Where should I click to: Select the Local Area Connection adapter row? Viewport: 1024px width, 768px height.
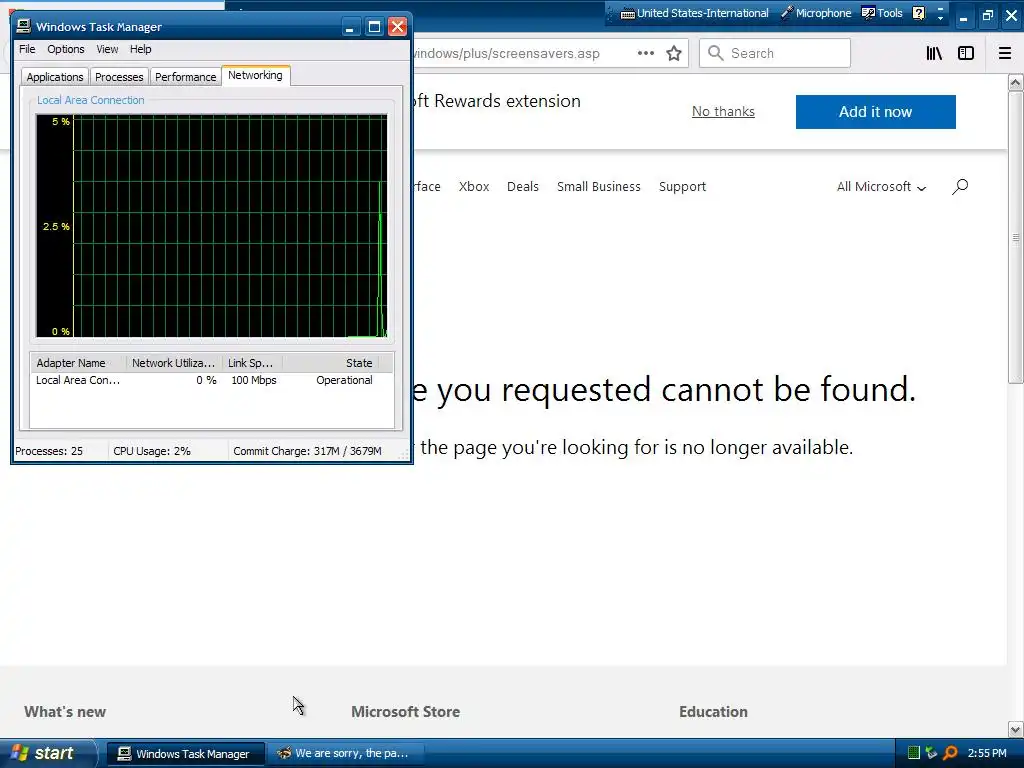pos(212,380)
